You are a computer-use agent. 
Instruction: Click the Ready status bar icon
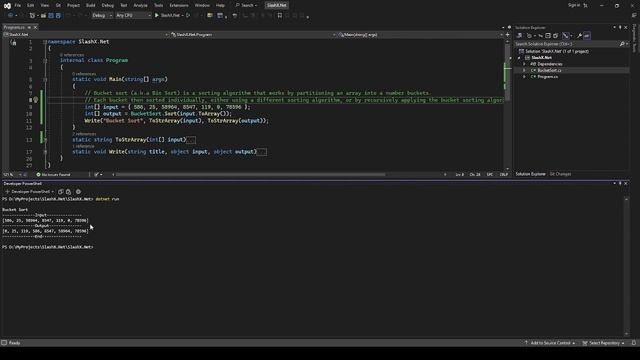[4, 343]
